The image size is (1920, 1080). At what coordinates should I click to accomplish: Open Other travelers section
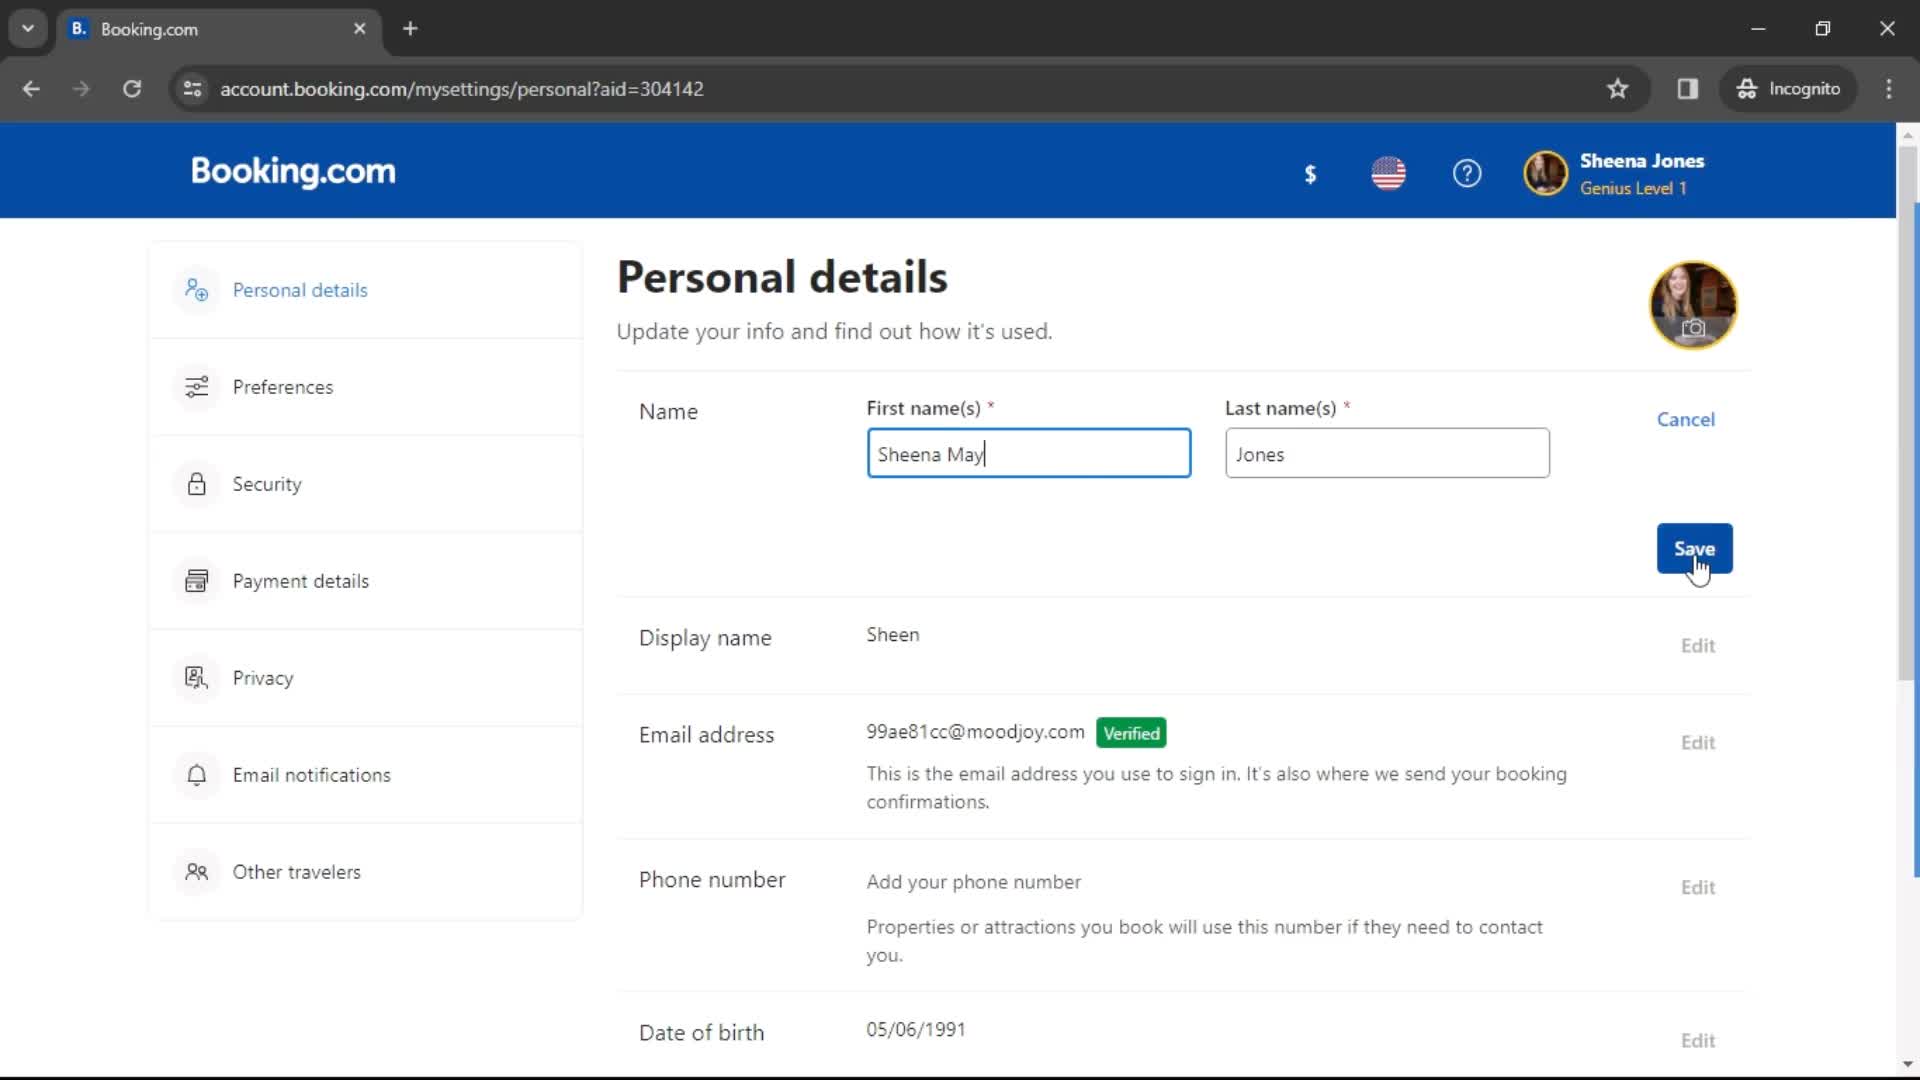point(366,872)
